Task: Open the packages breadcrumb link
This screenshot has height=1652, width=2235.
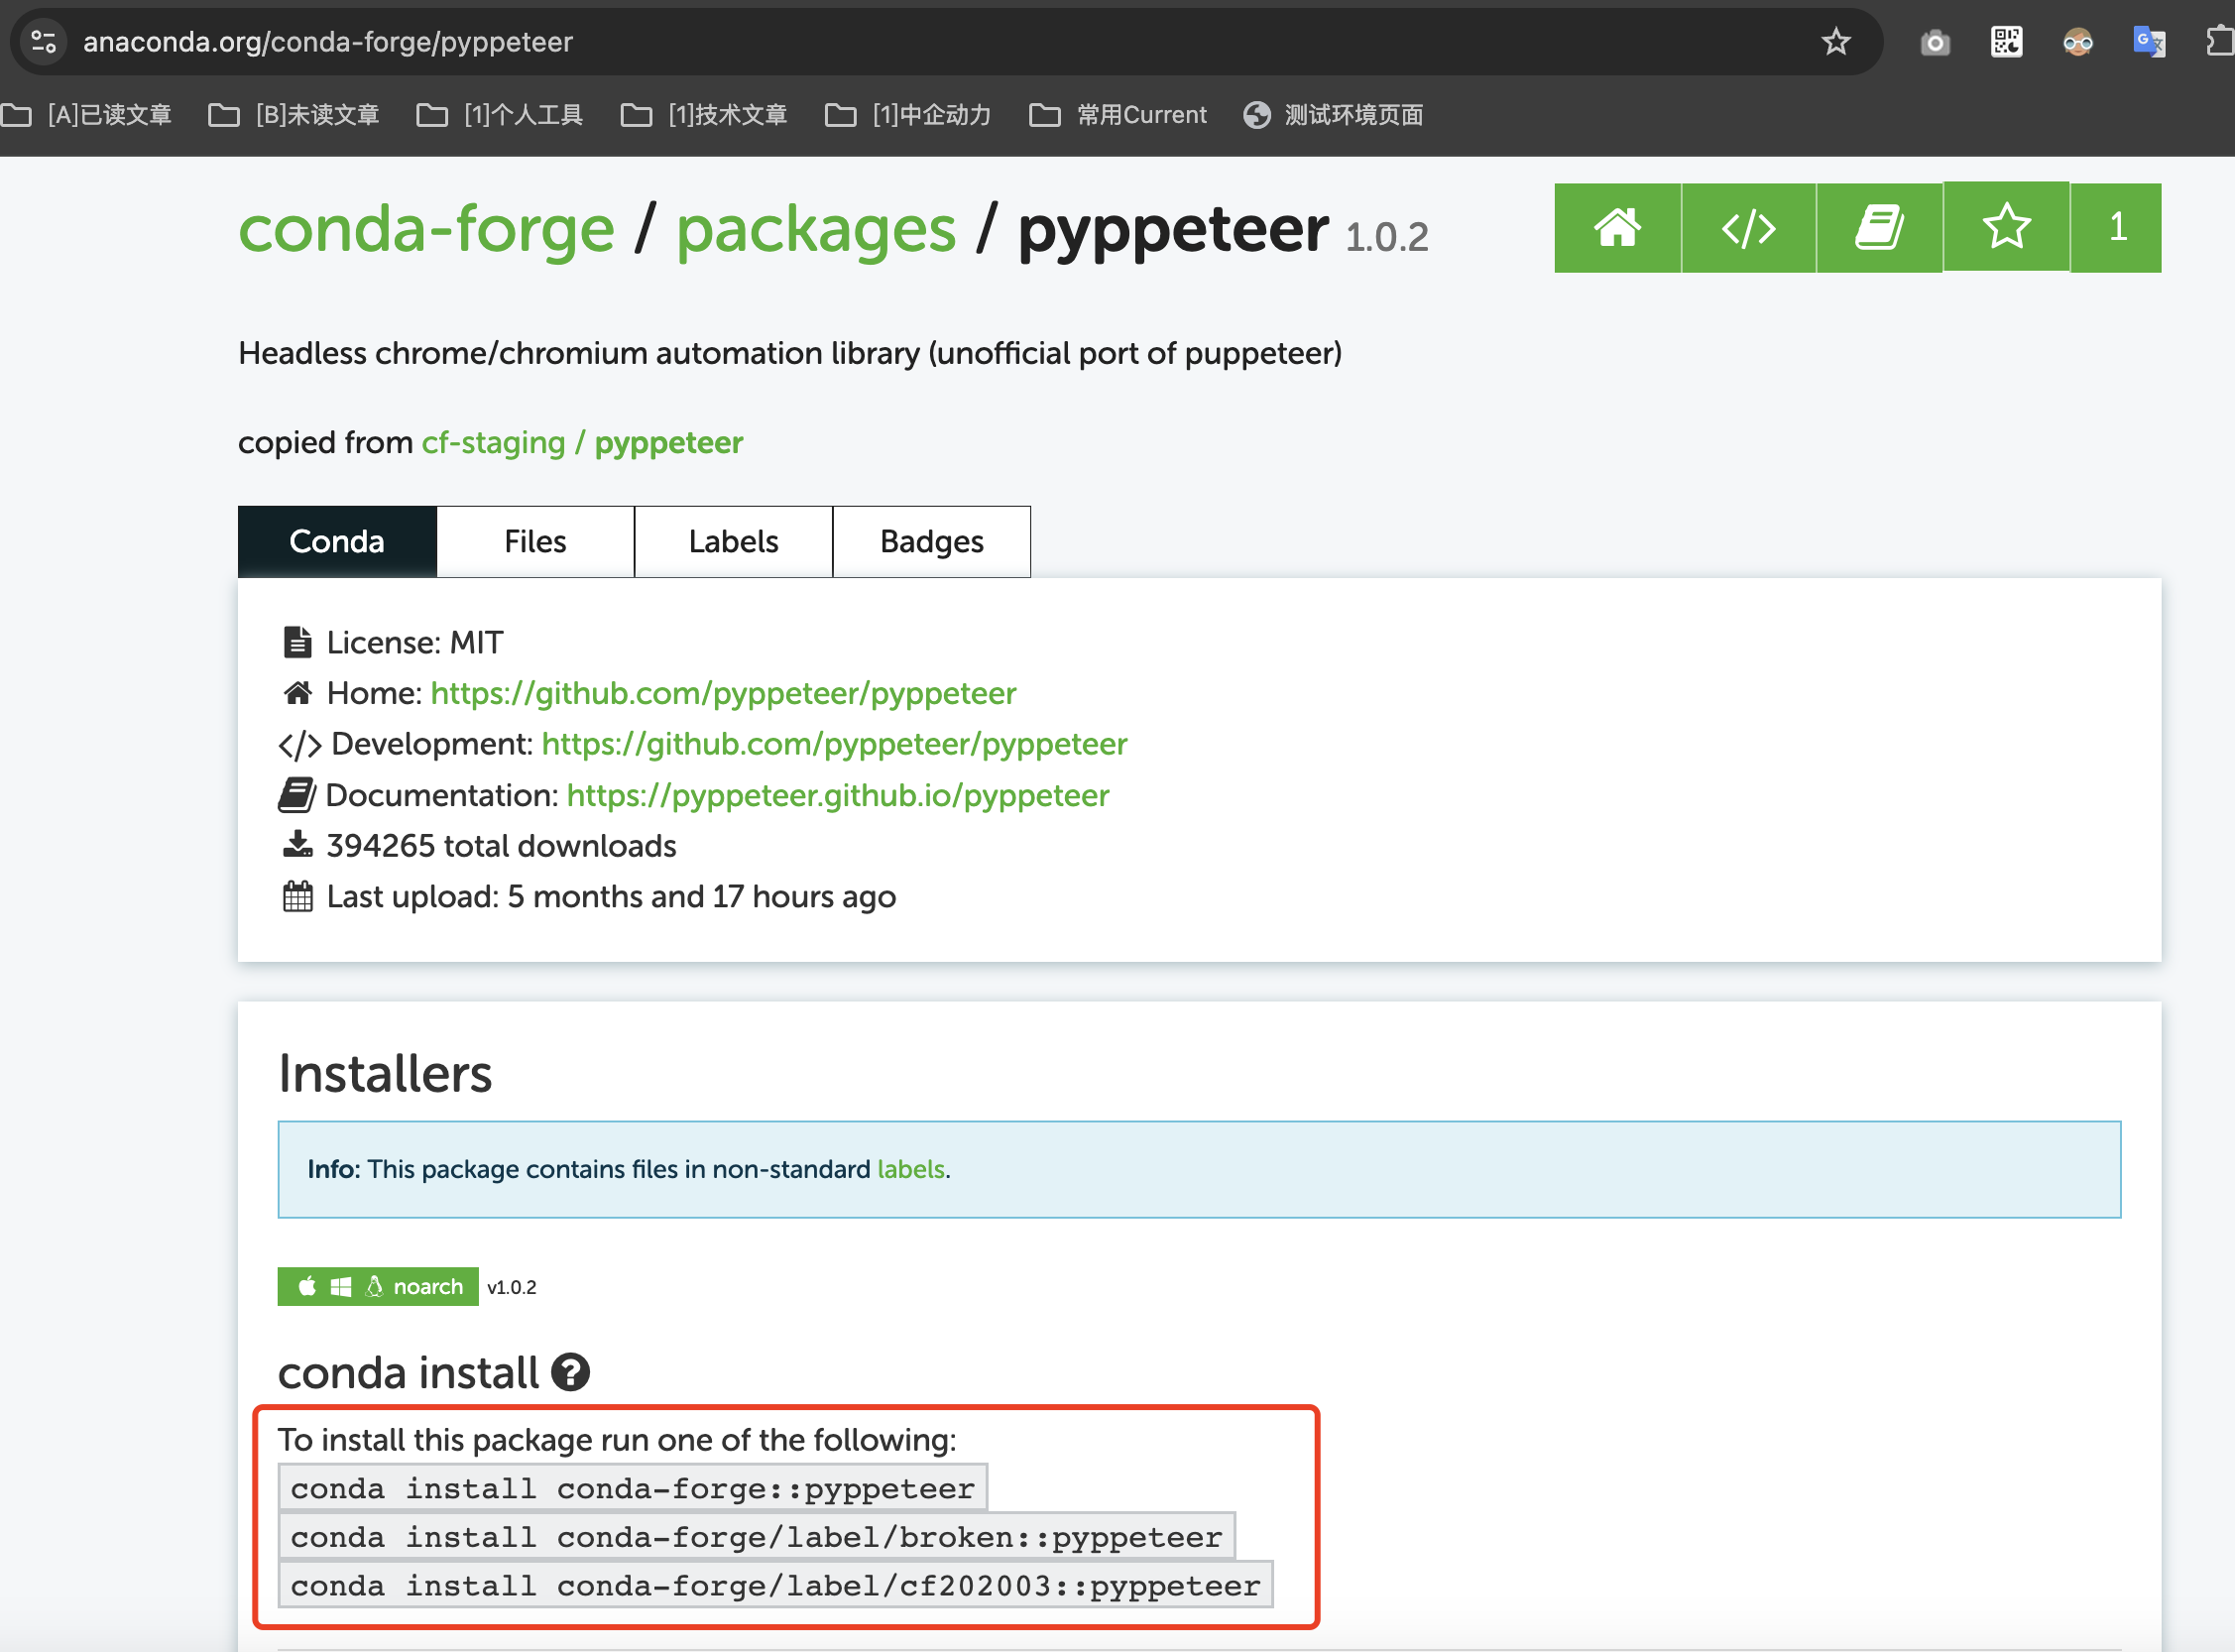Action: (816, 229)
